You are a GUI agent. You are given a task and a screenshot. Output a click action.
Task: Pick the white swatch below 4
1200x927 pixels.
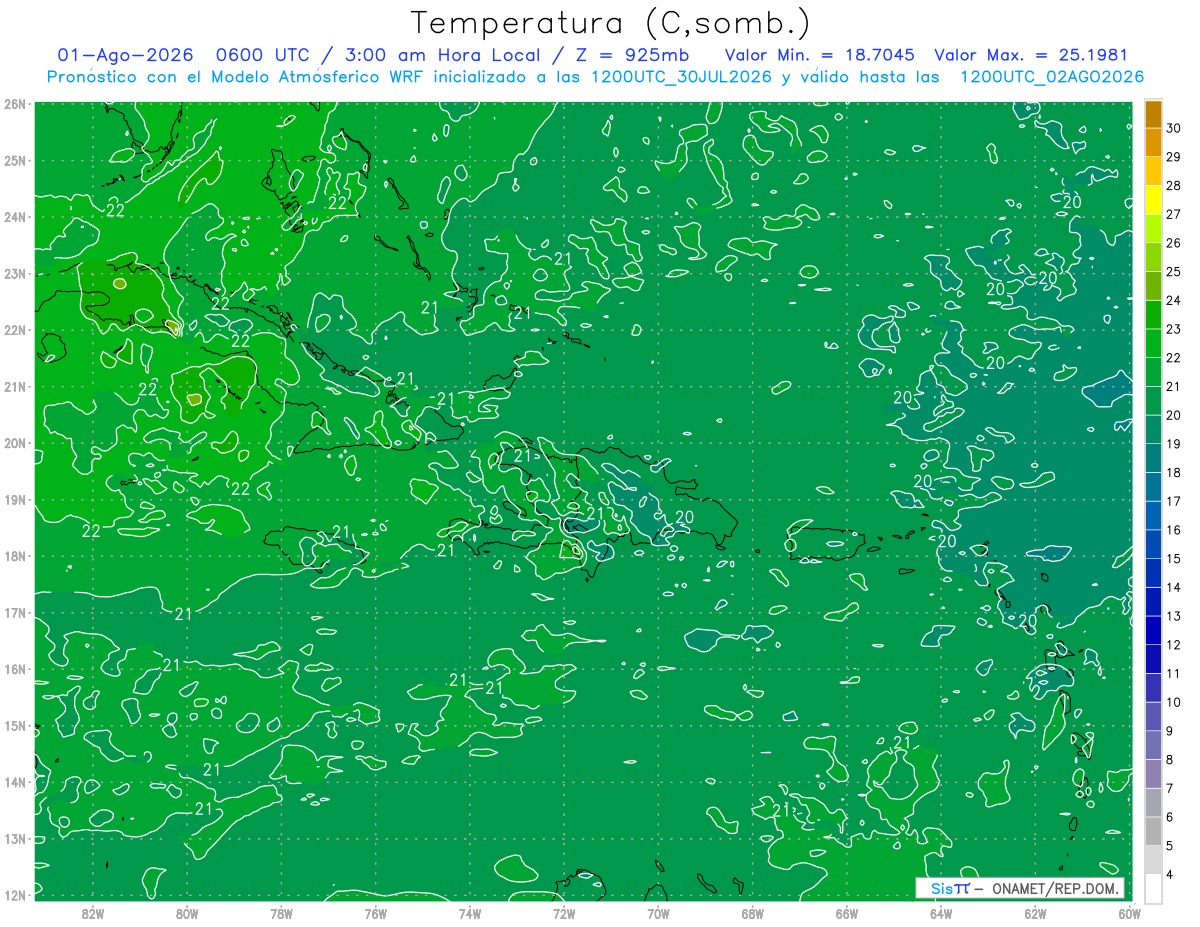(1154, 888)
